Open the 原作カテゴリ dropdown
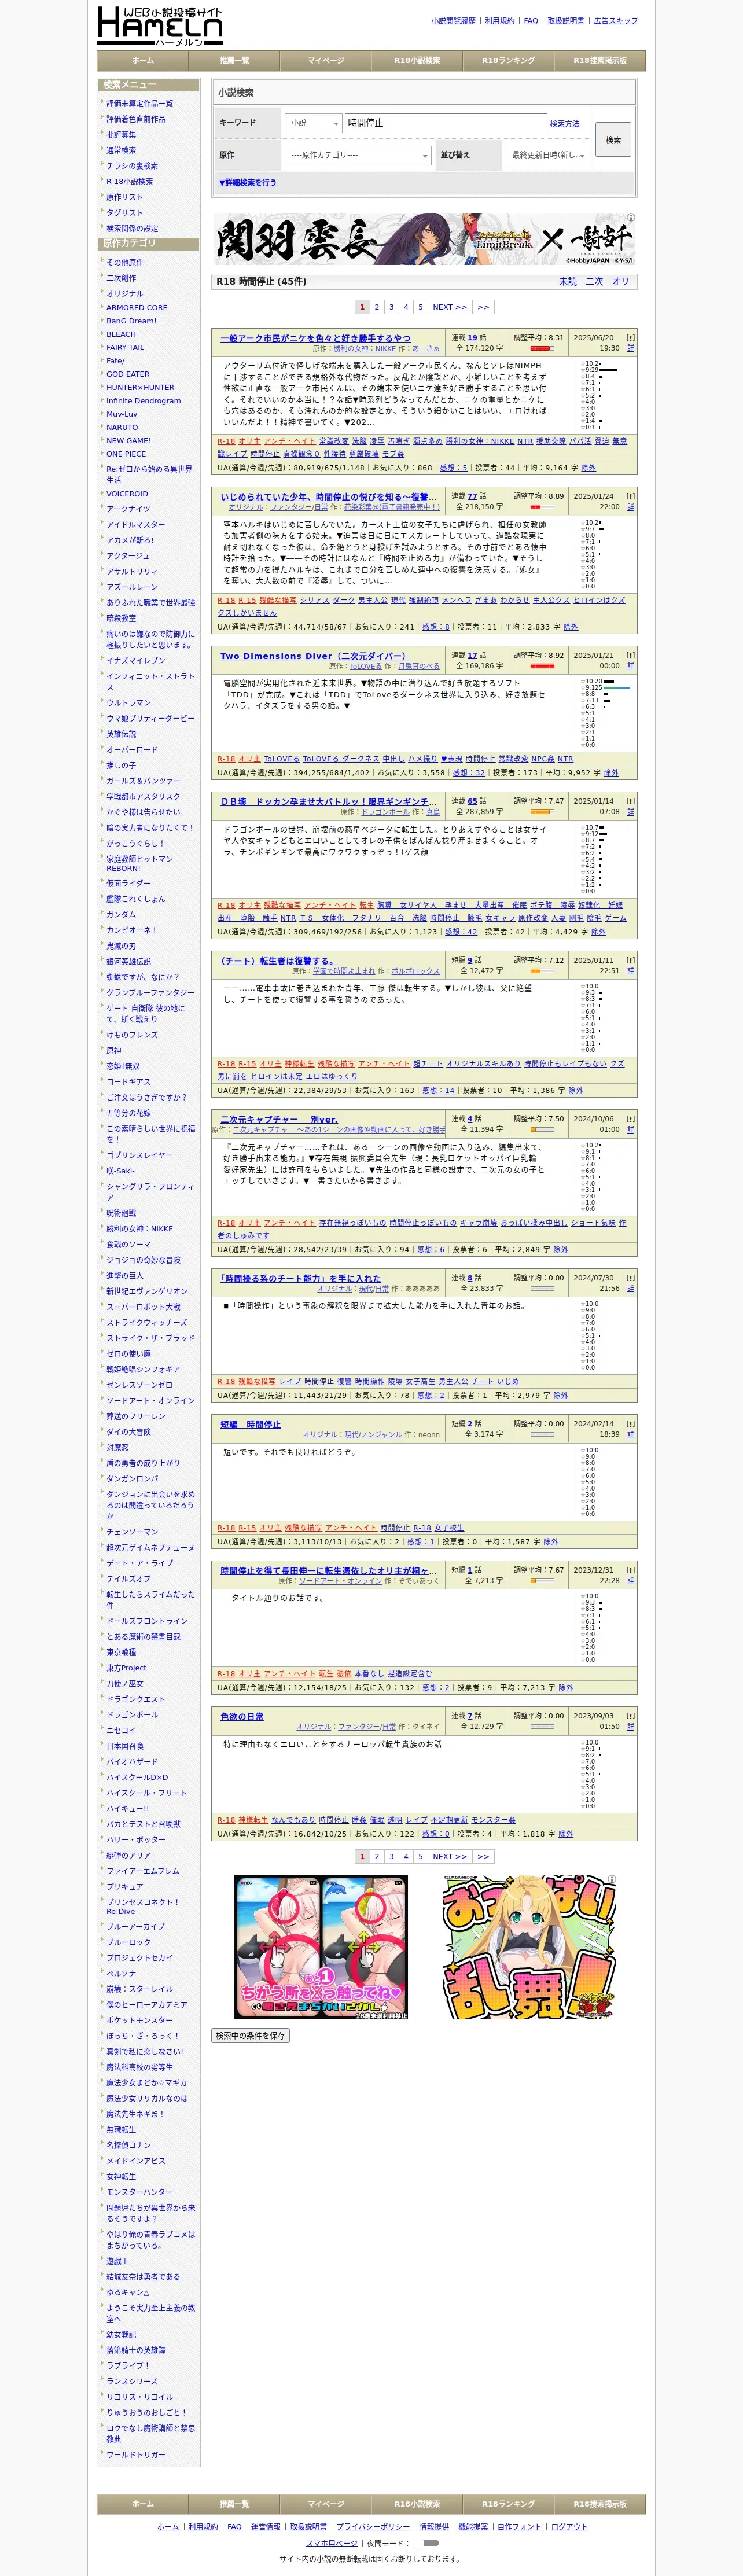Viewport: 743px width, 2576px height. click(x=358, y=155)
